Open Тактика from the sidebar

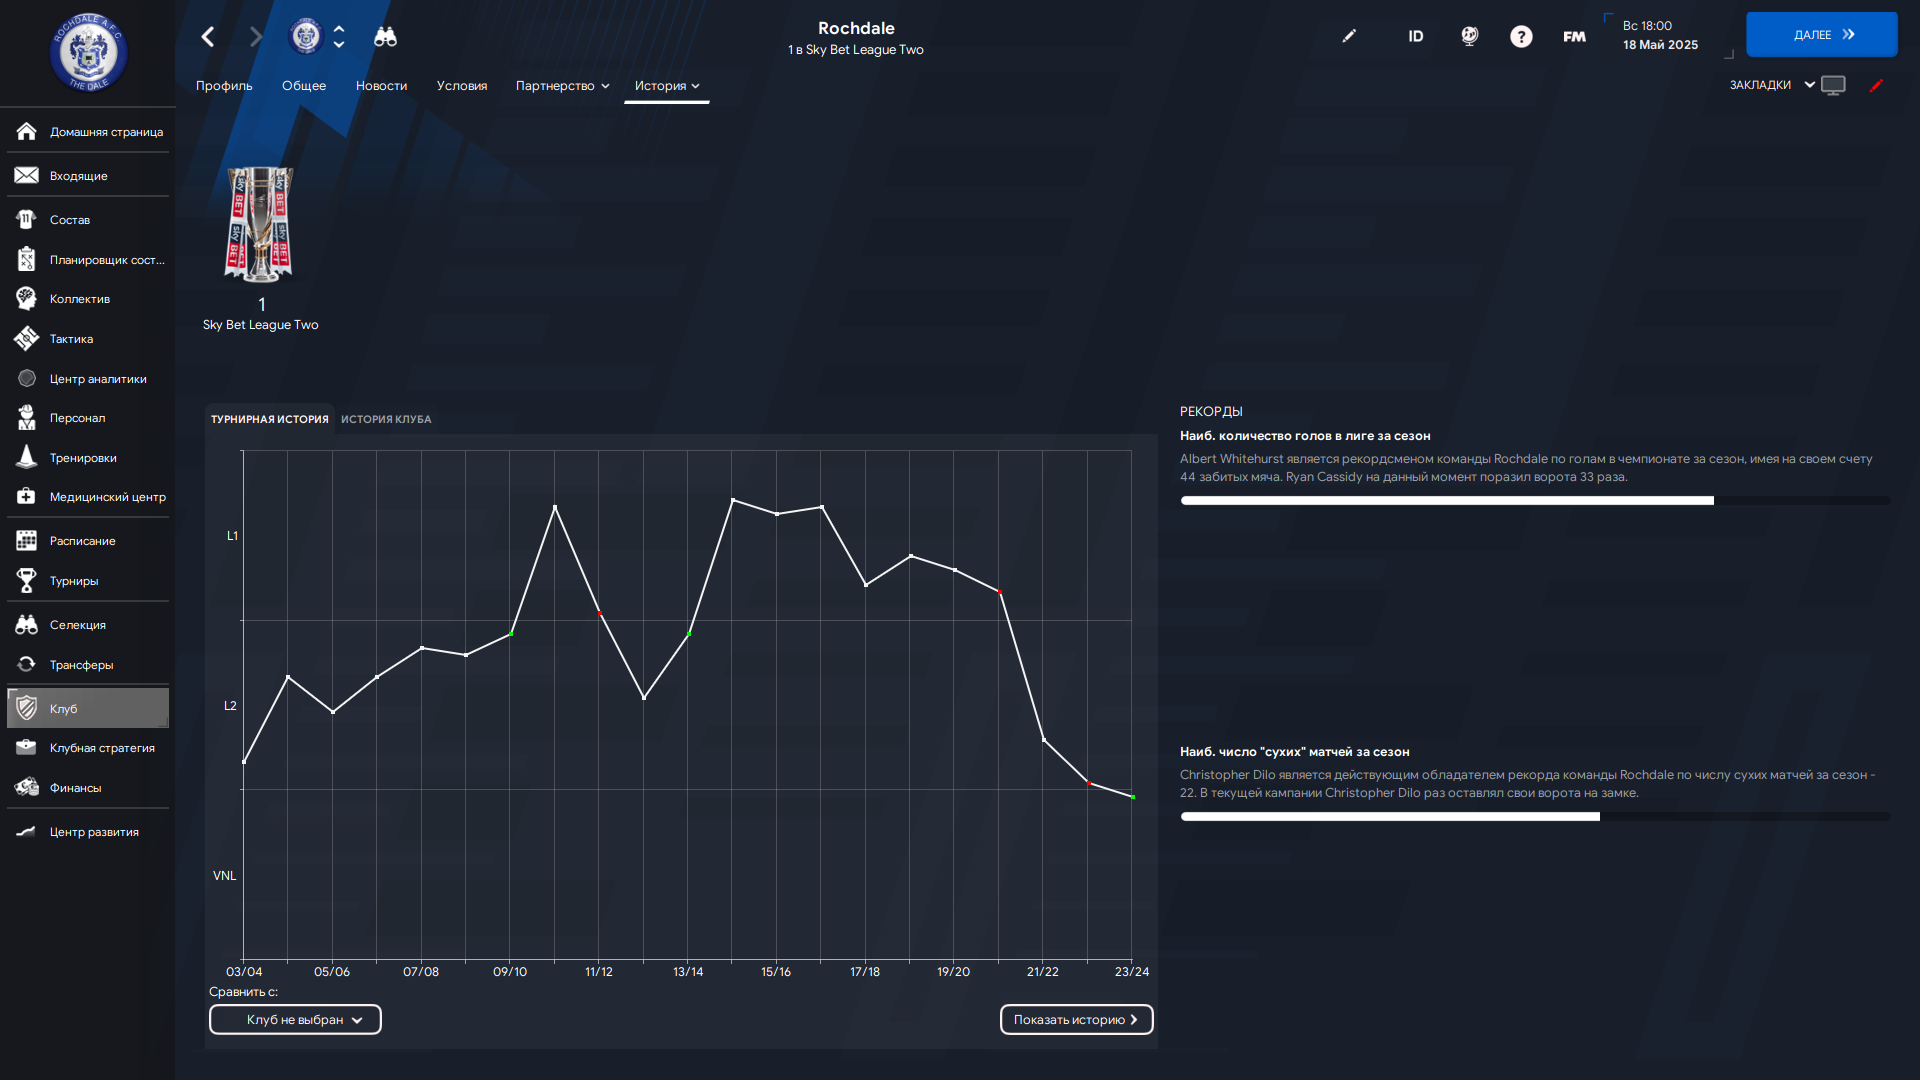pos(71,339)
